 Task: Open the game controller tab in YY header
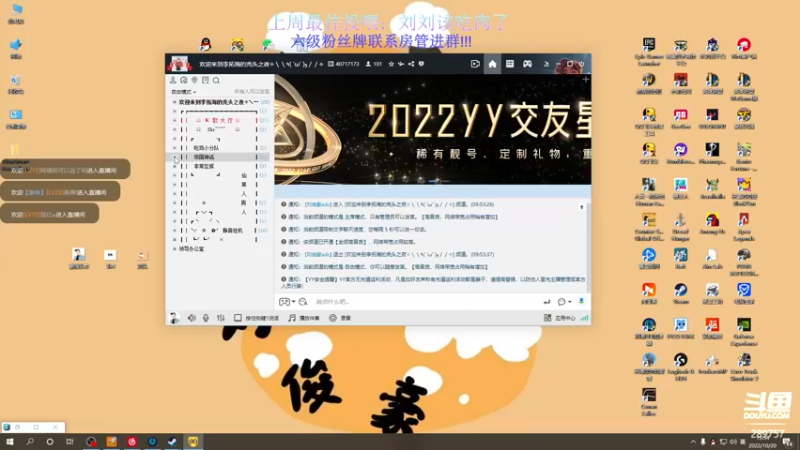click(527, 64)
